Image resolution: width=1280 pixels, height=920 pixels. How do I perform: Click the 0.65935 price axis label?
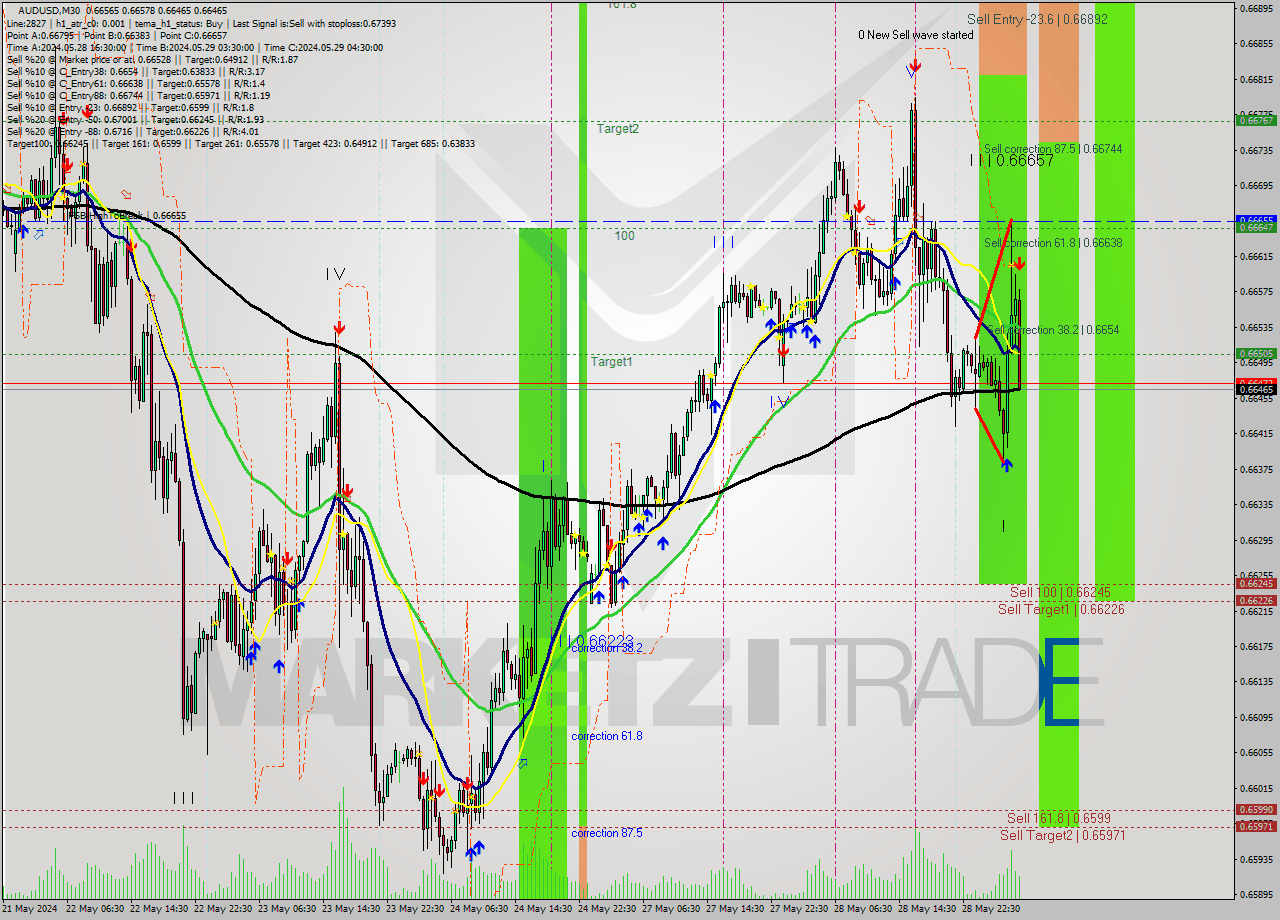[1256, 859]
